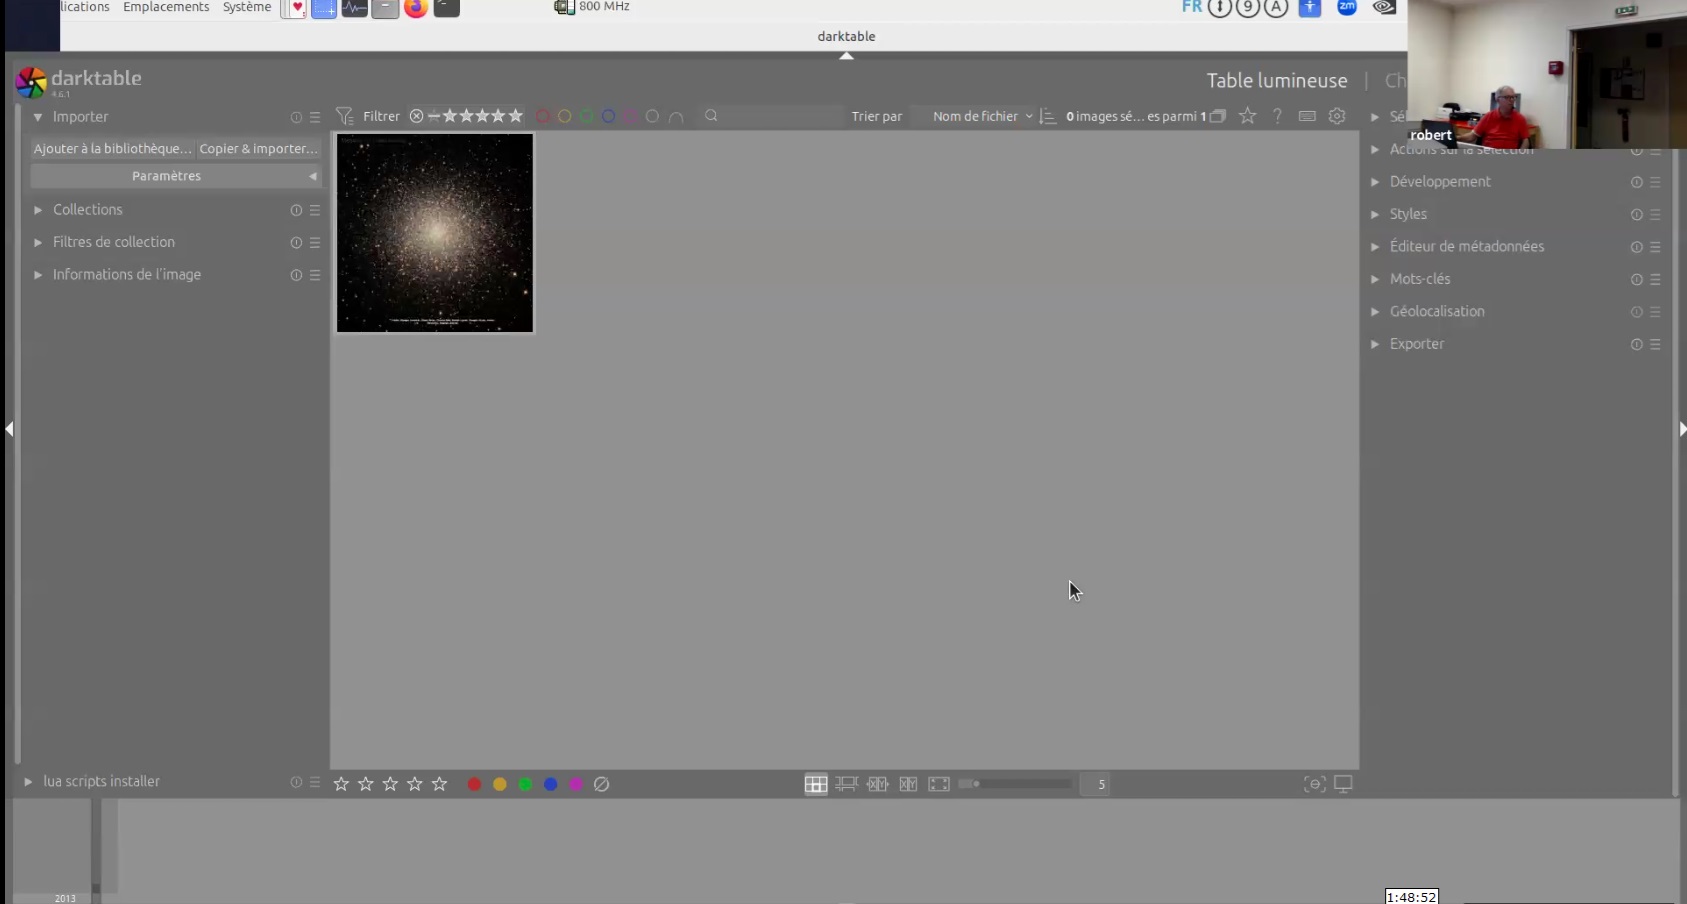
Task: Toggle the thumbnail overlays star icon in the top bar
Action: pos(1247,116)
